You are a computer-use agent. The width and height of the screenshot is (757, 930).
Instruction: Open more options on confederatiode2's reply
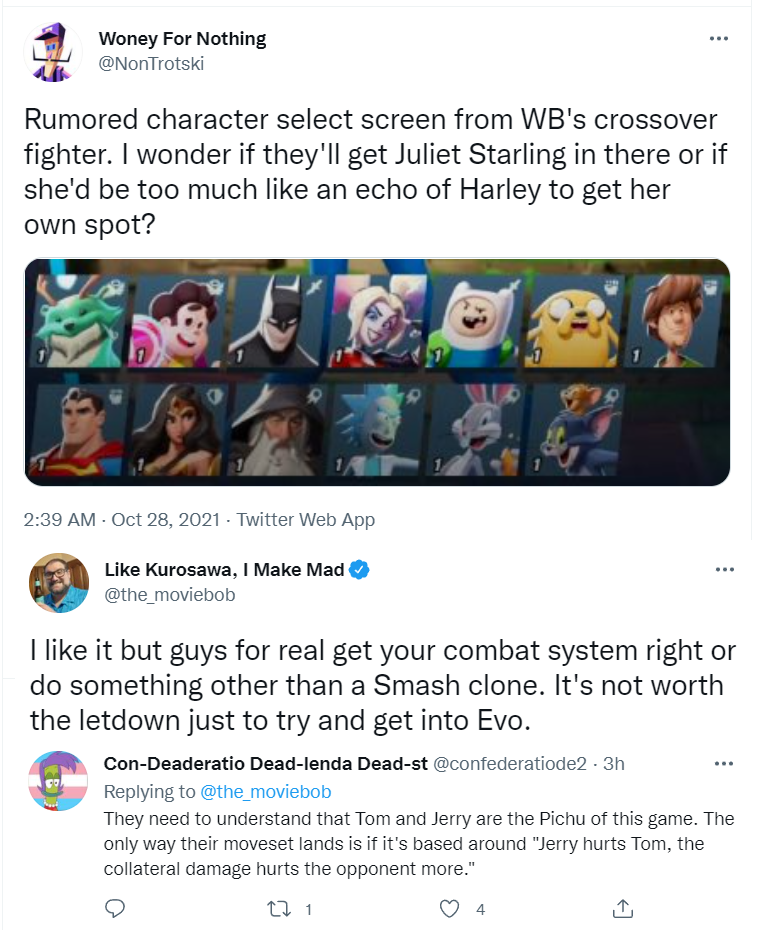(724, 763)
